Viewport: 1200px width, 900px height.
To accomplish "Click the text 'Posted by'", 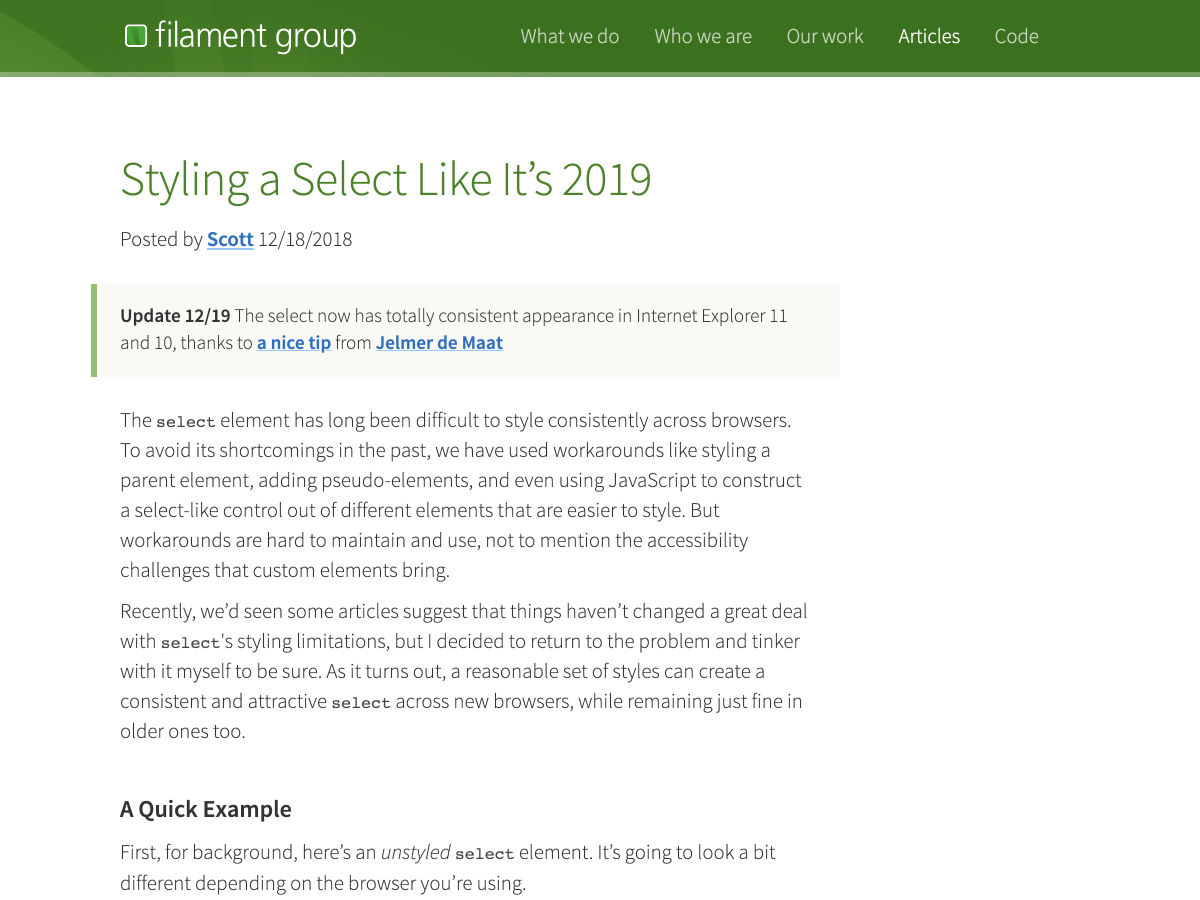I will tap(161, 239).
